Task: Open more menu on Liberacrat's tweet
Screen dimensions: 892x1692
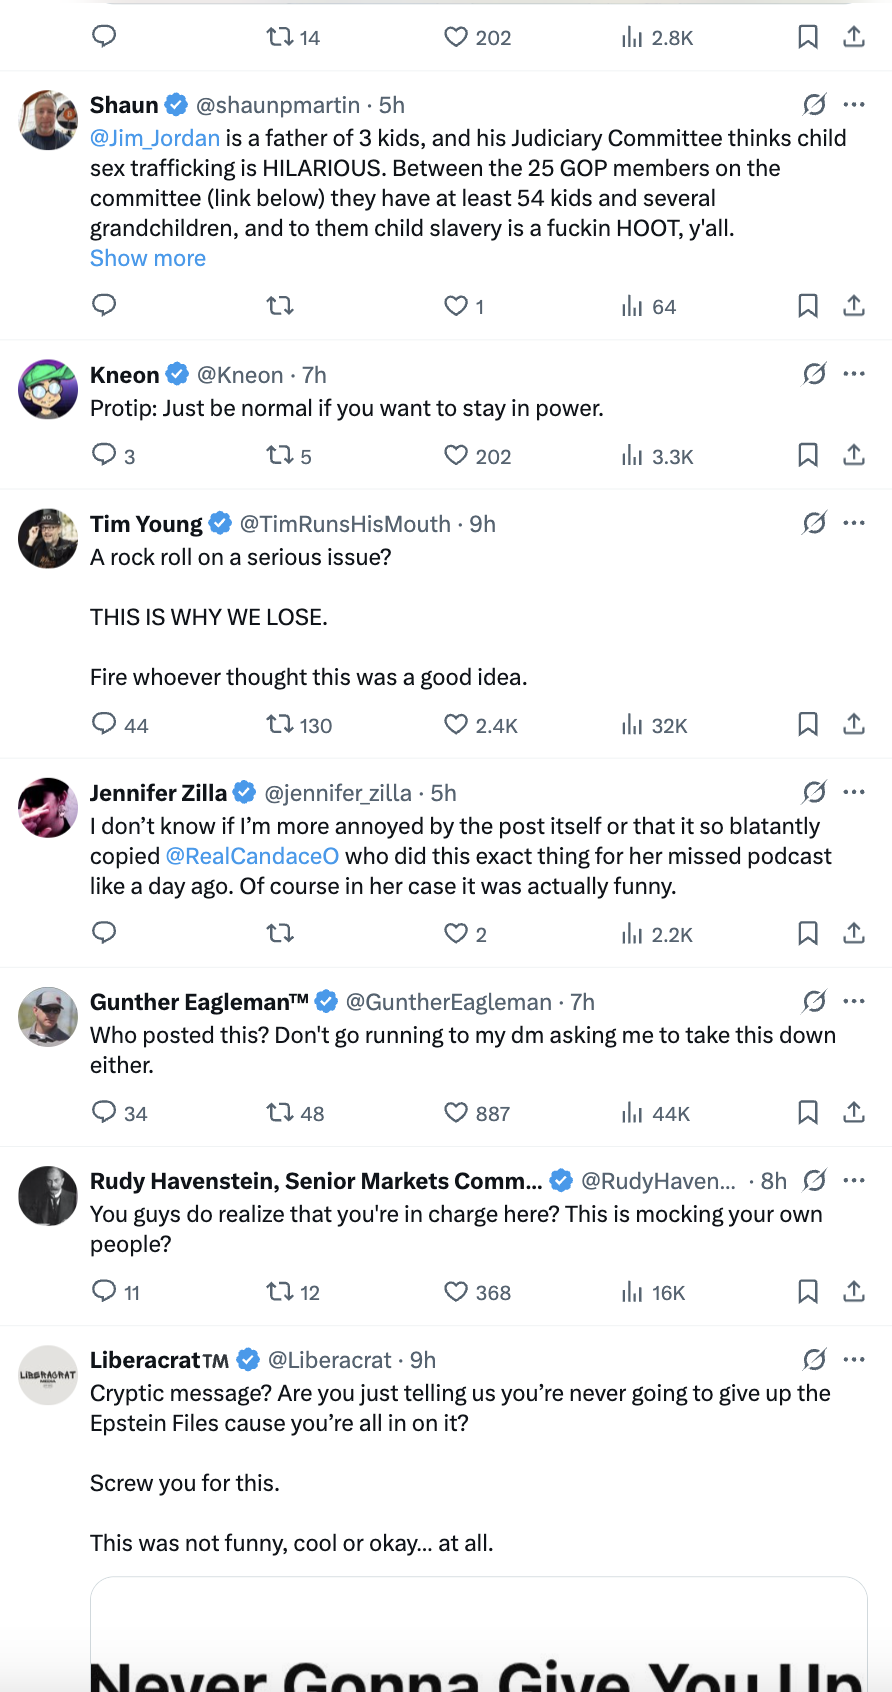Action: (854, 1359)
